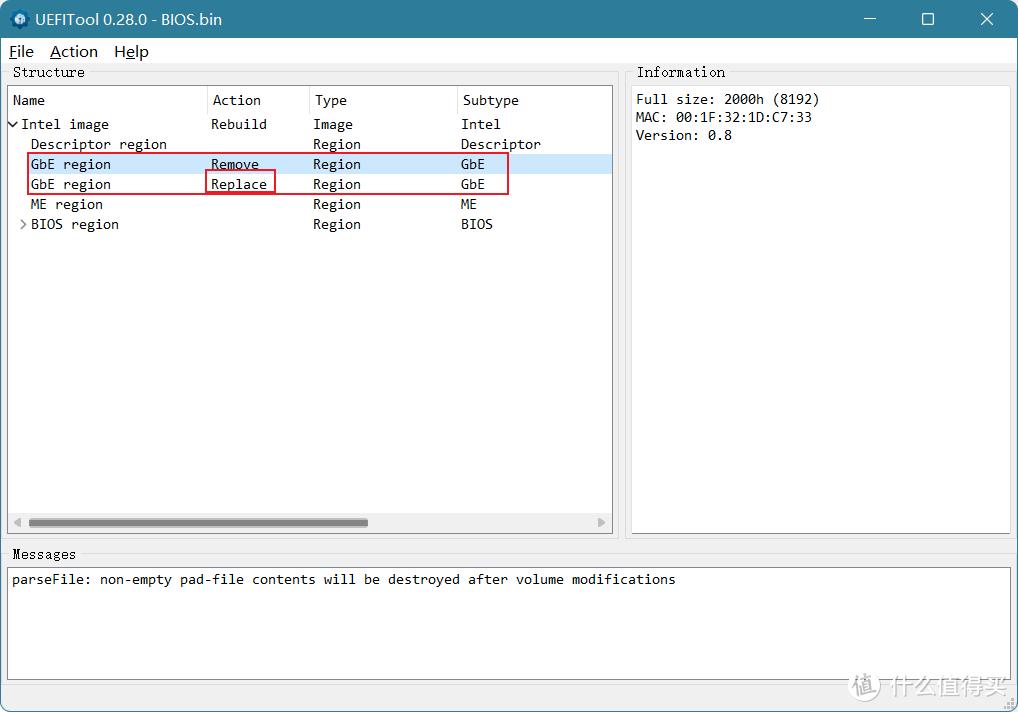Image resolution: width=1018 pixels, height=712 pixels.
Task: Select the ME region row
Action: click(x=66, y=205)
